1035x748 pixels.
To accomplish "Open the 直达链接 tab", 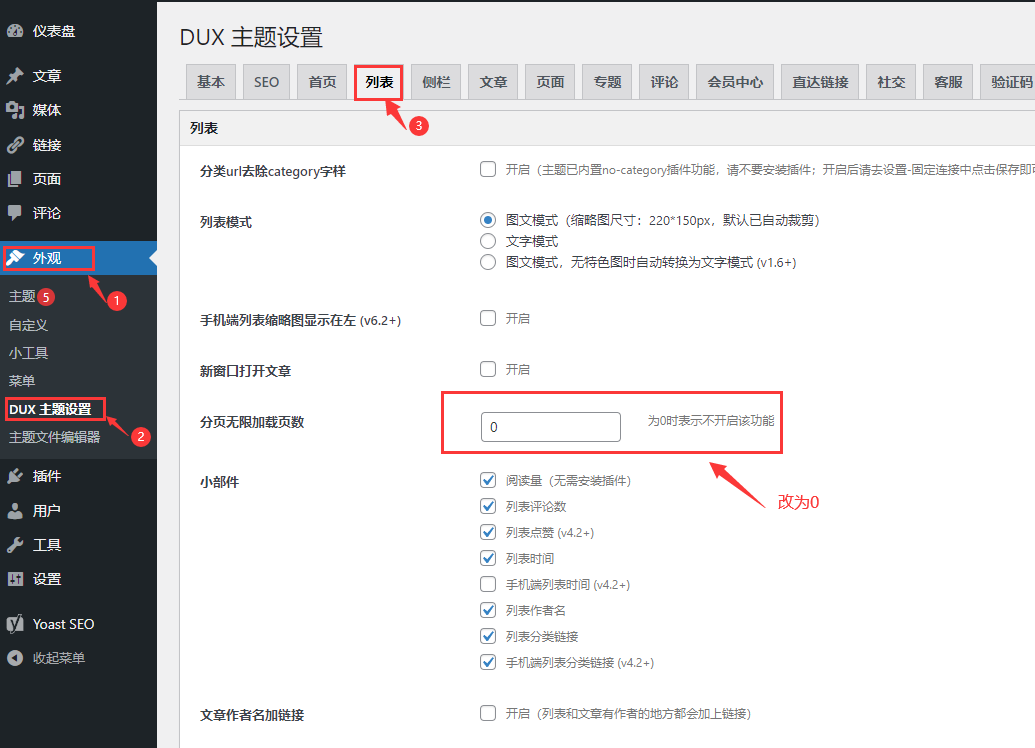I will coord(820,82).
